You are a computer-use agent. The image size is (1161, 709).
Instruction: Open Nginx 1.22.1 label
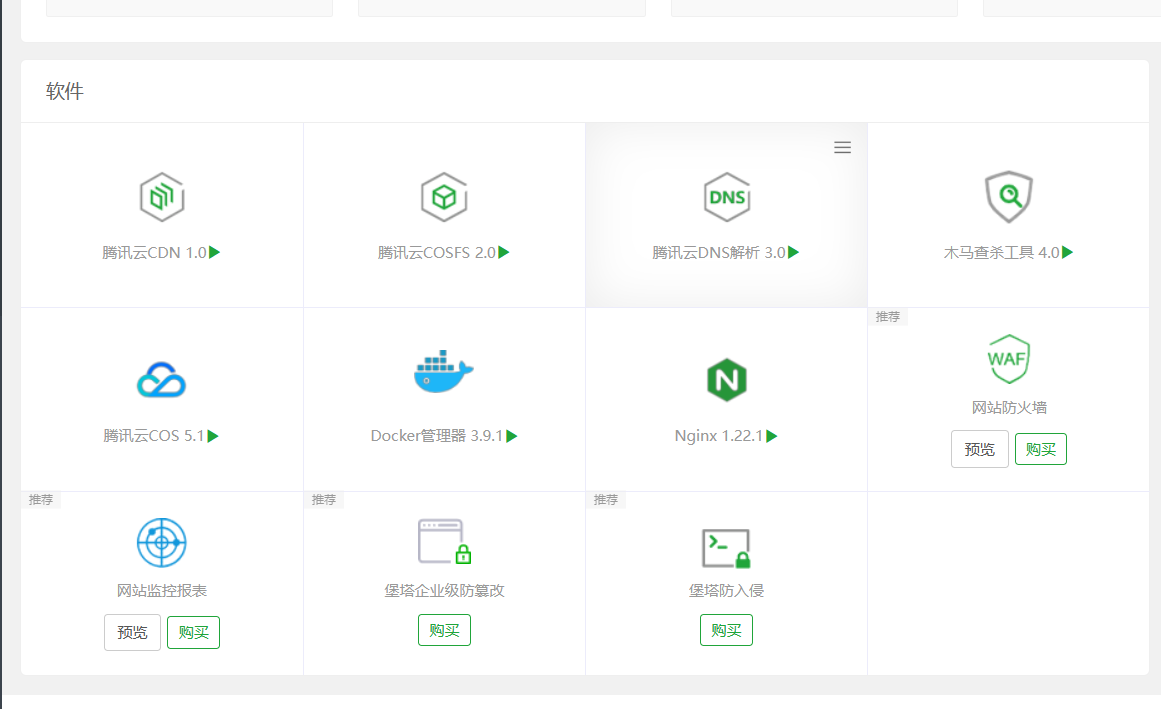[x=718, y=436]
